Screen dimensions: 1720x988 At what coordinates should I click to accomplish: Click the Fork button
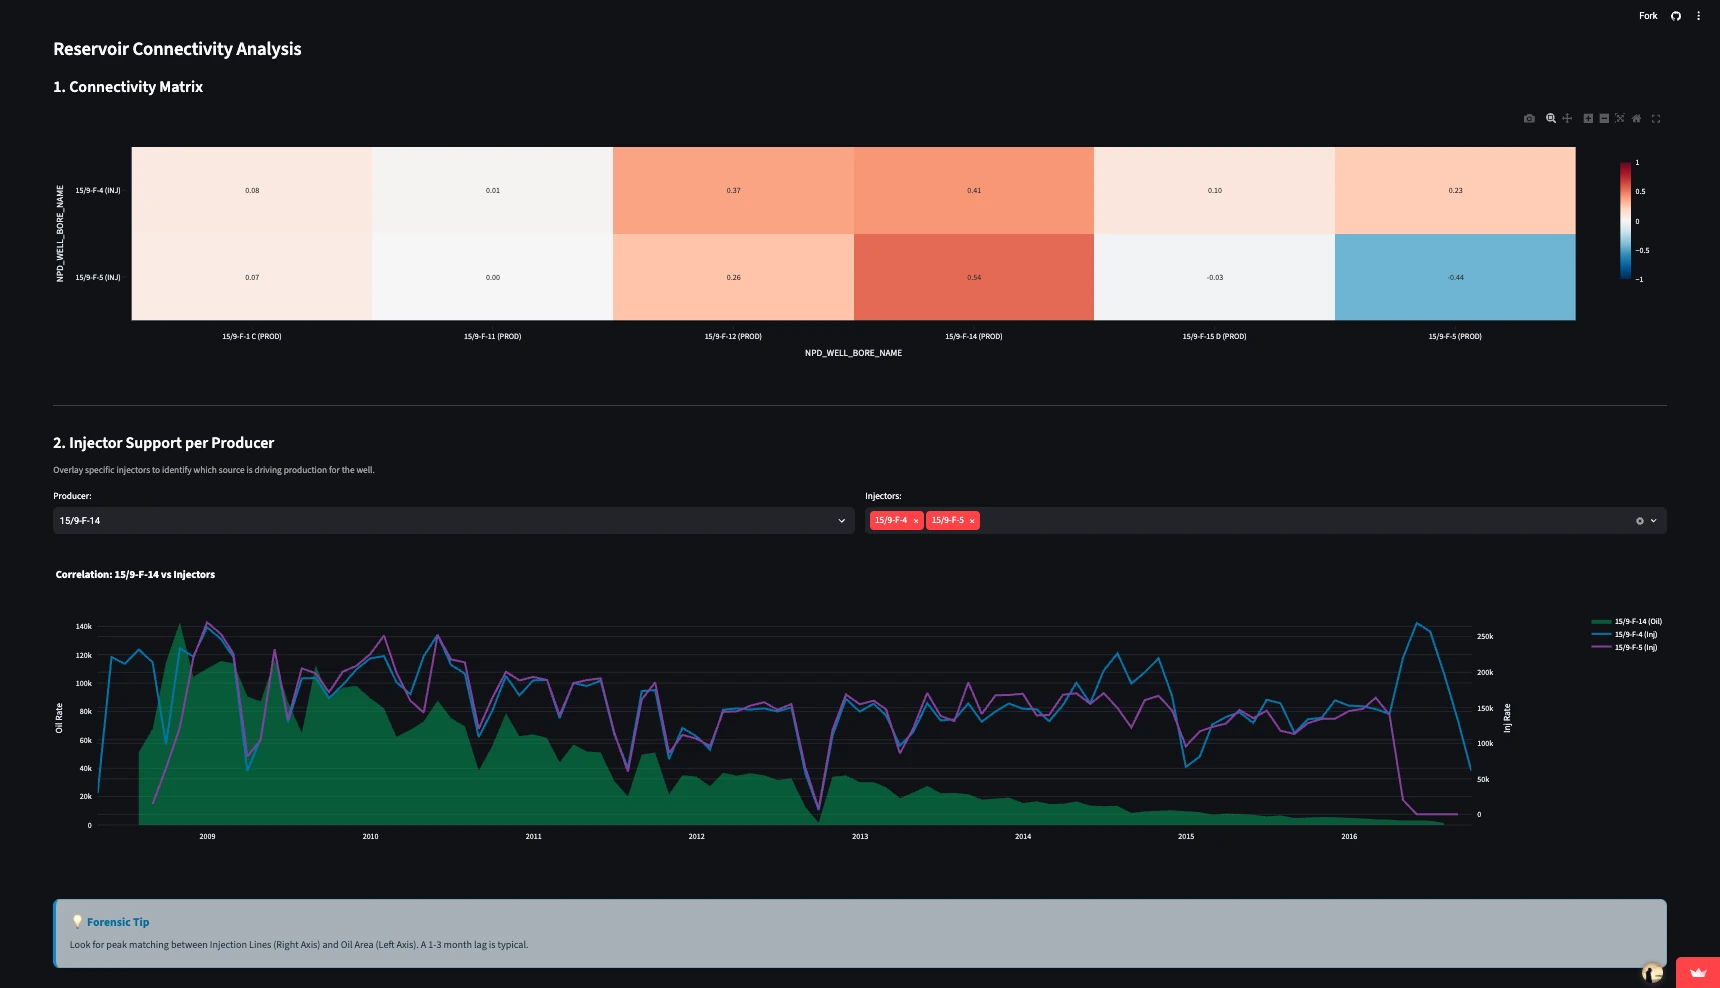click(1648, 16)
